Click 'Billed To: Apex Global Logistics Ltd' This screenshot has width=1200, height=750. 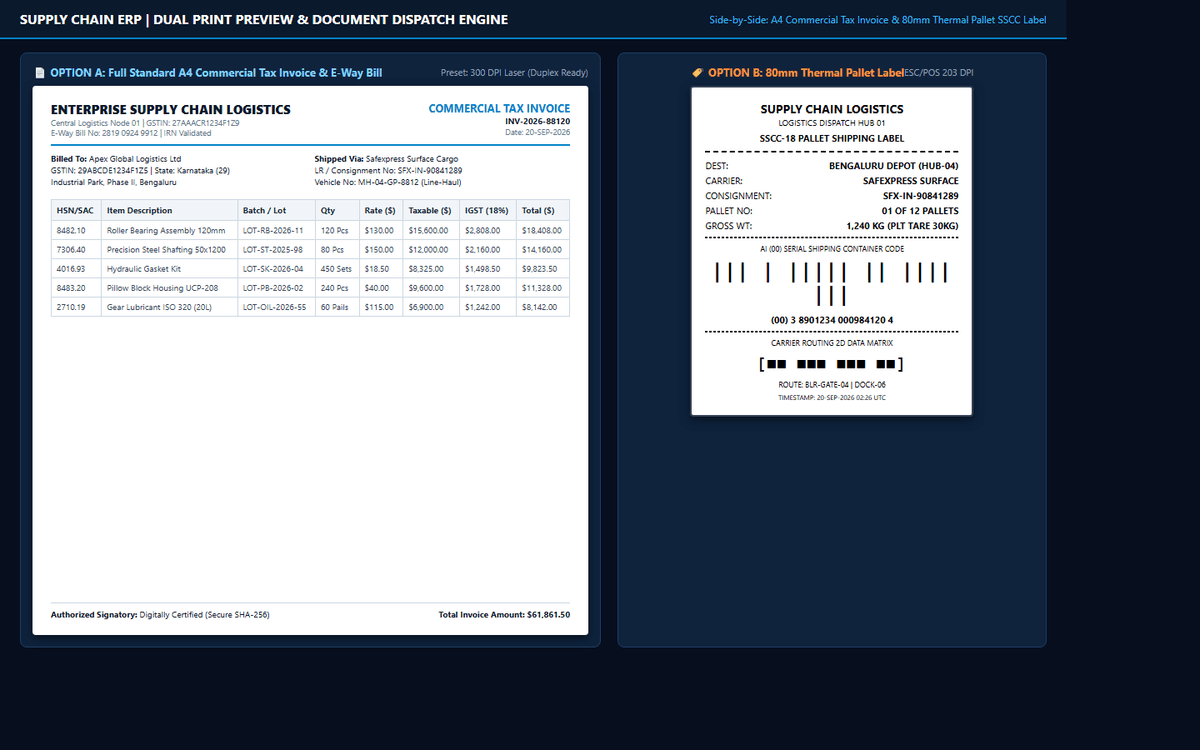116,158
